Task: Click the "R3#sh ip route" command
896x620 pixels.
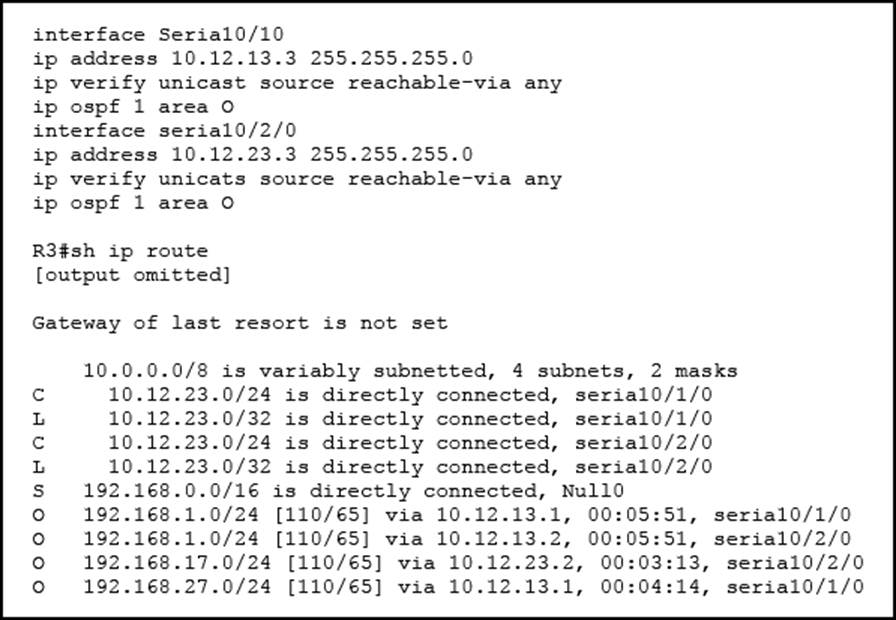Action: click(x=120, y=251)
